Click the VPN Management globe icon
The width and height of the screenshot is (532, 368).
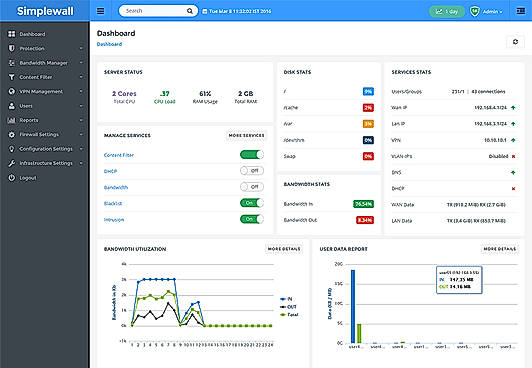[x=12, y=91]
